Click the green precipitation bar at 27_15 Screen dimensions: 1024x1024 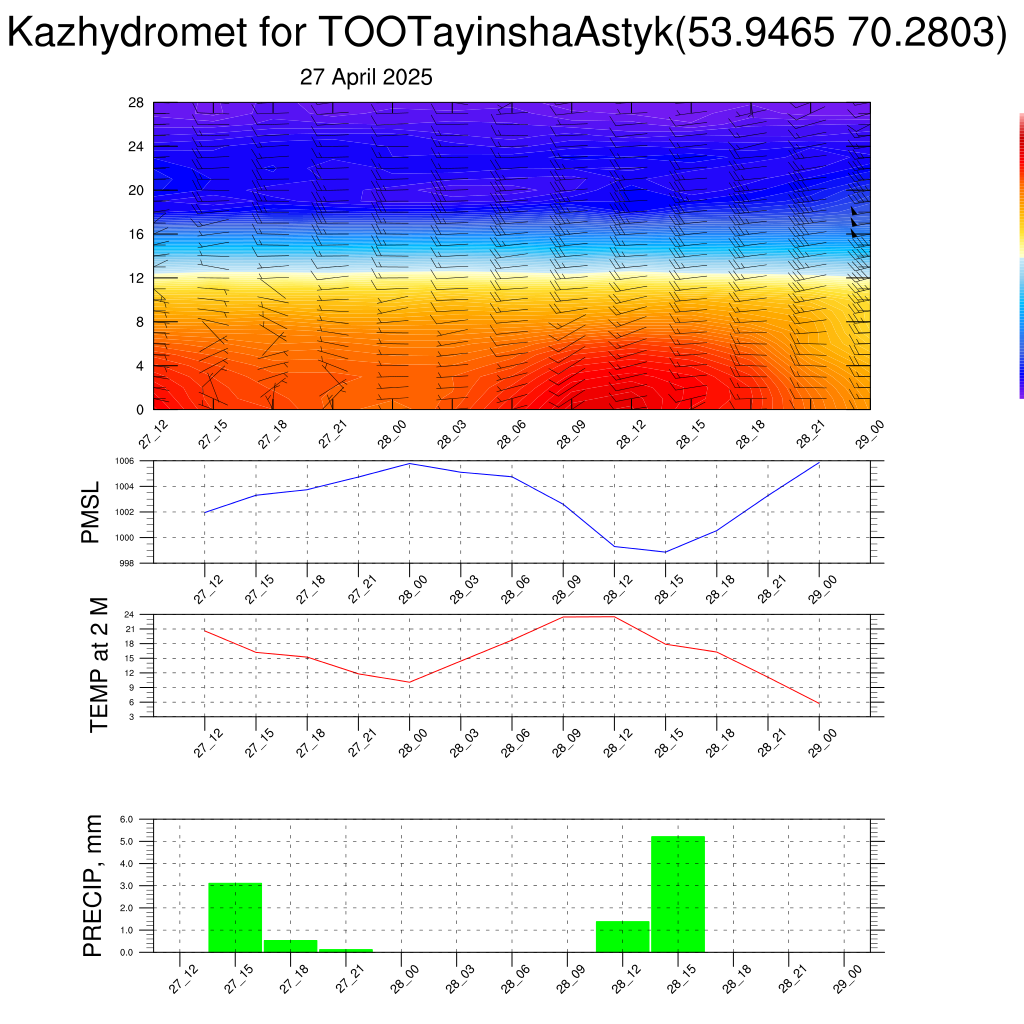click(x=235, y=918)
